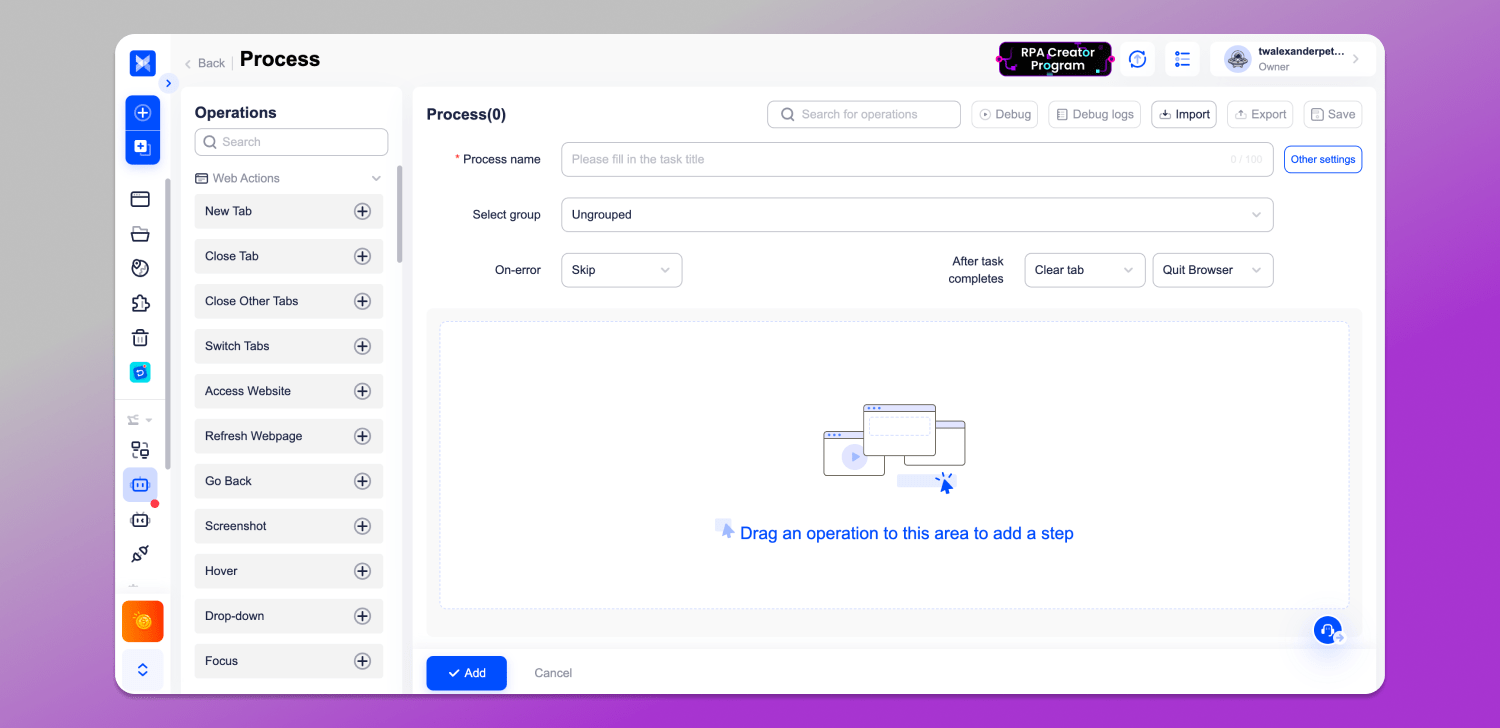This screenshot has width=1500, height=728.
Task: Click the Save button
Action: coord(1333,114)
